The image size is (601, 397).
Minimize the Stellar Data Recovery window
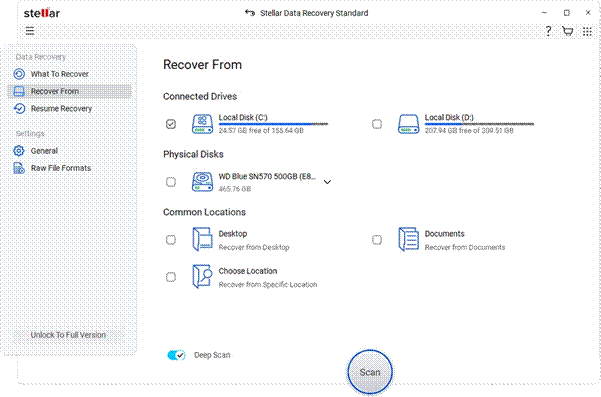[x=544, y=13]
